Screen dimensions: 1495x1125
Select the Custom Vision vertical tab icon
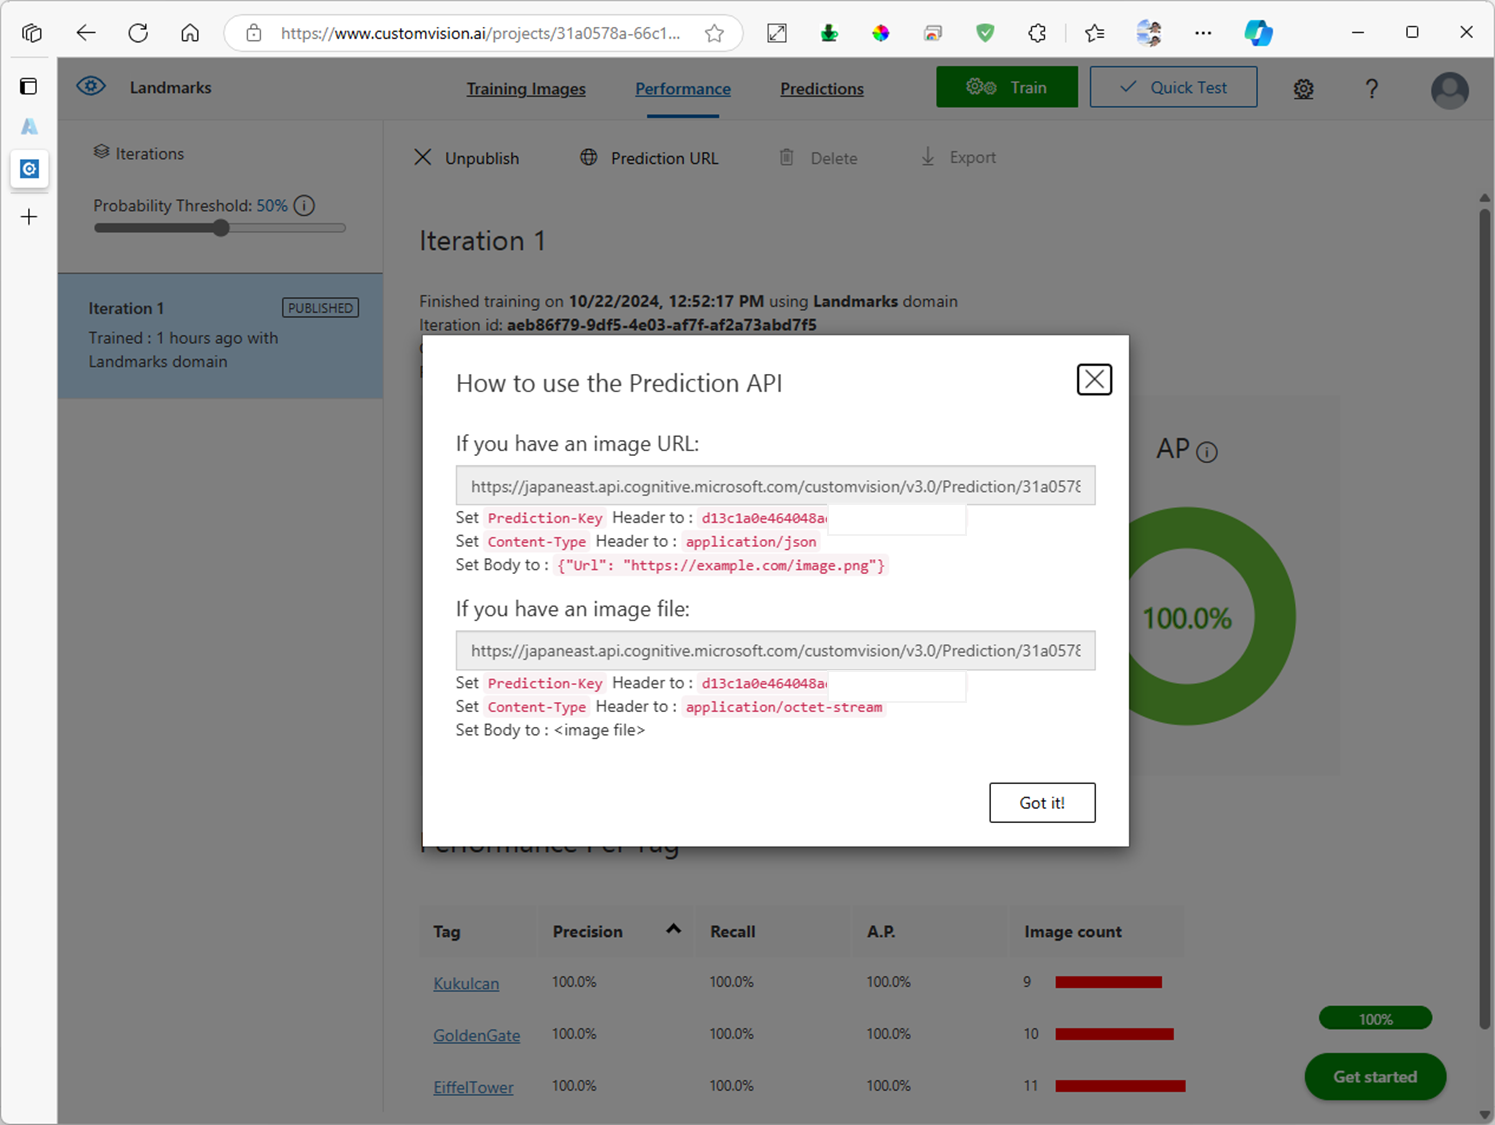click(x=29, y=169)
